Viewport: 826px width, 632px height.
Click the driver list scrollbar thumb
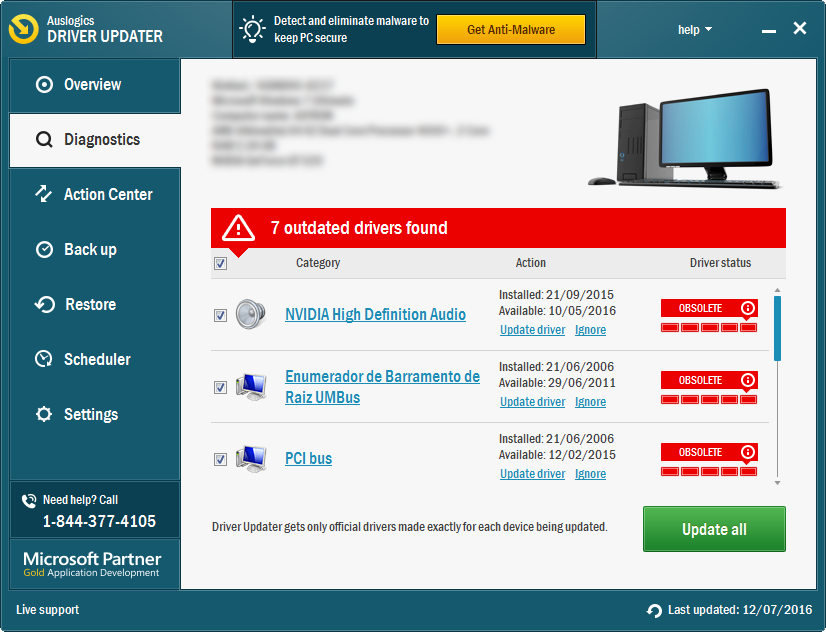click(778, 329)
